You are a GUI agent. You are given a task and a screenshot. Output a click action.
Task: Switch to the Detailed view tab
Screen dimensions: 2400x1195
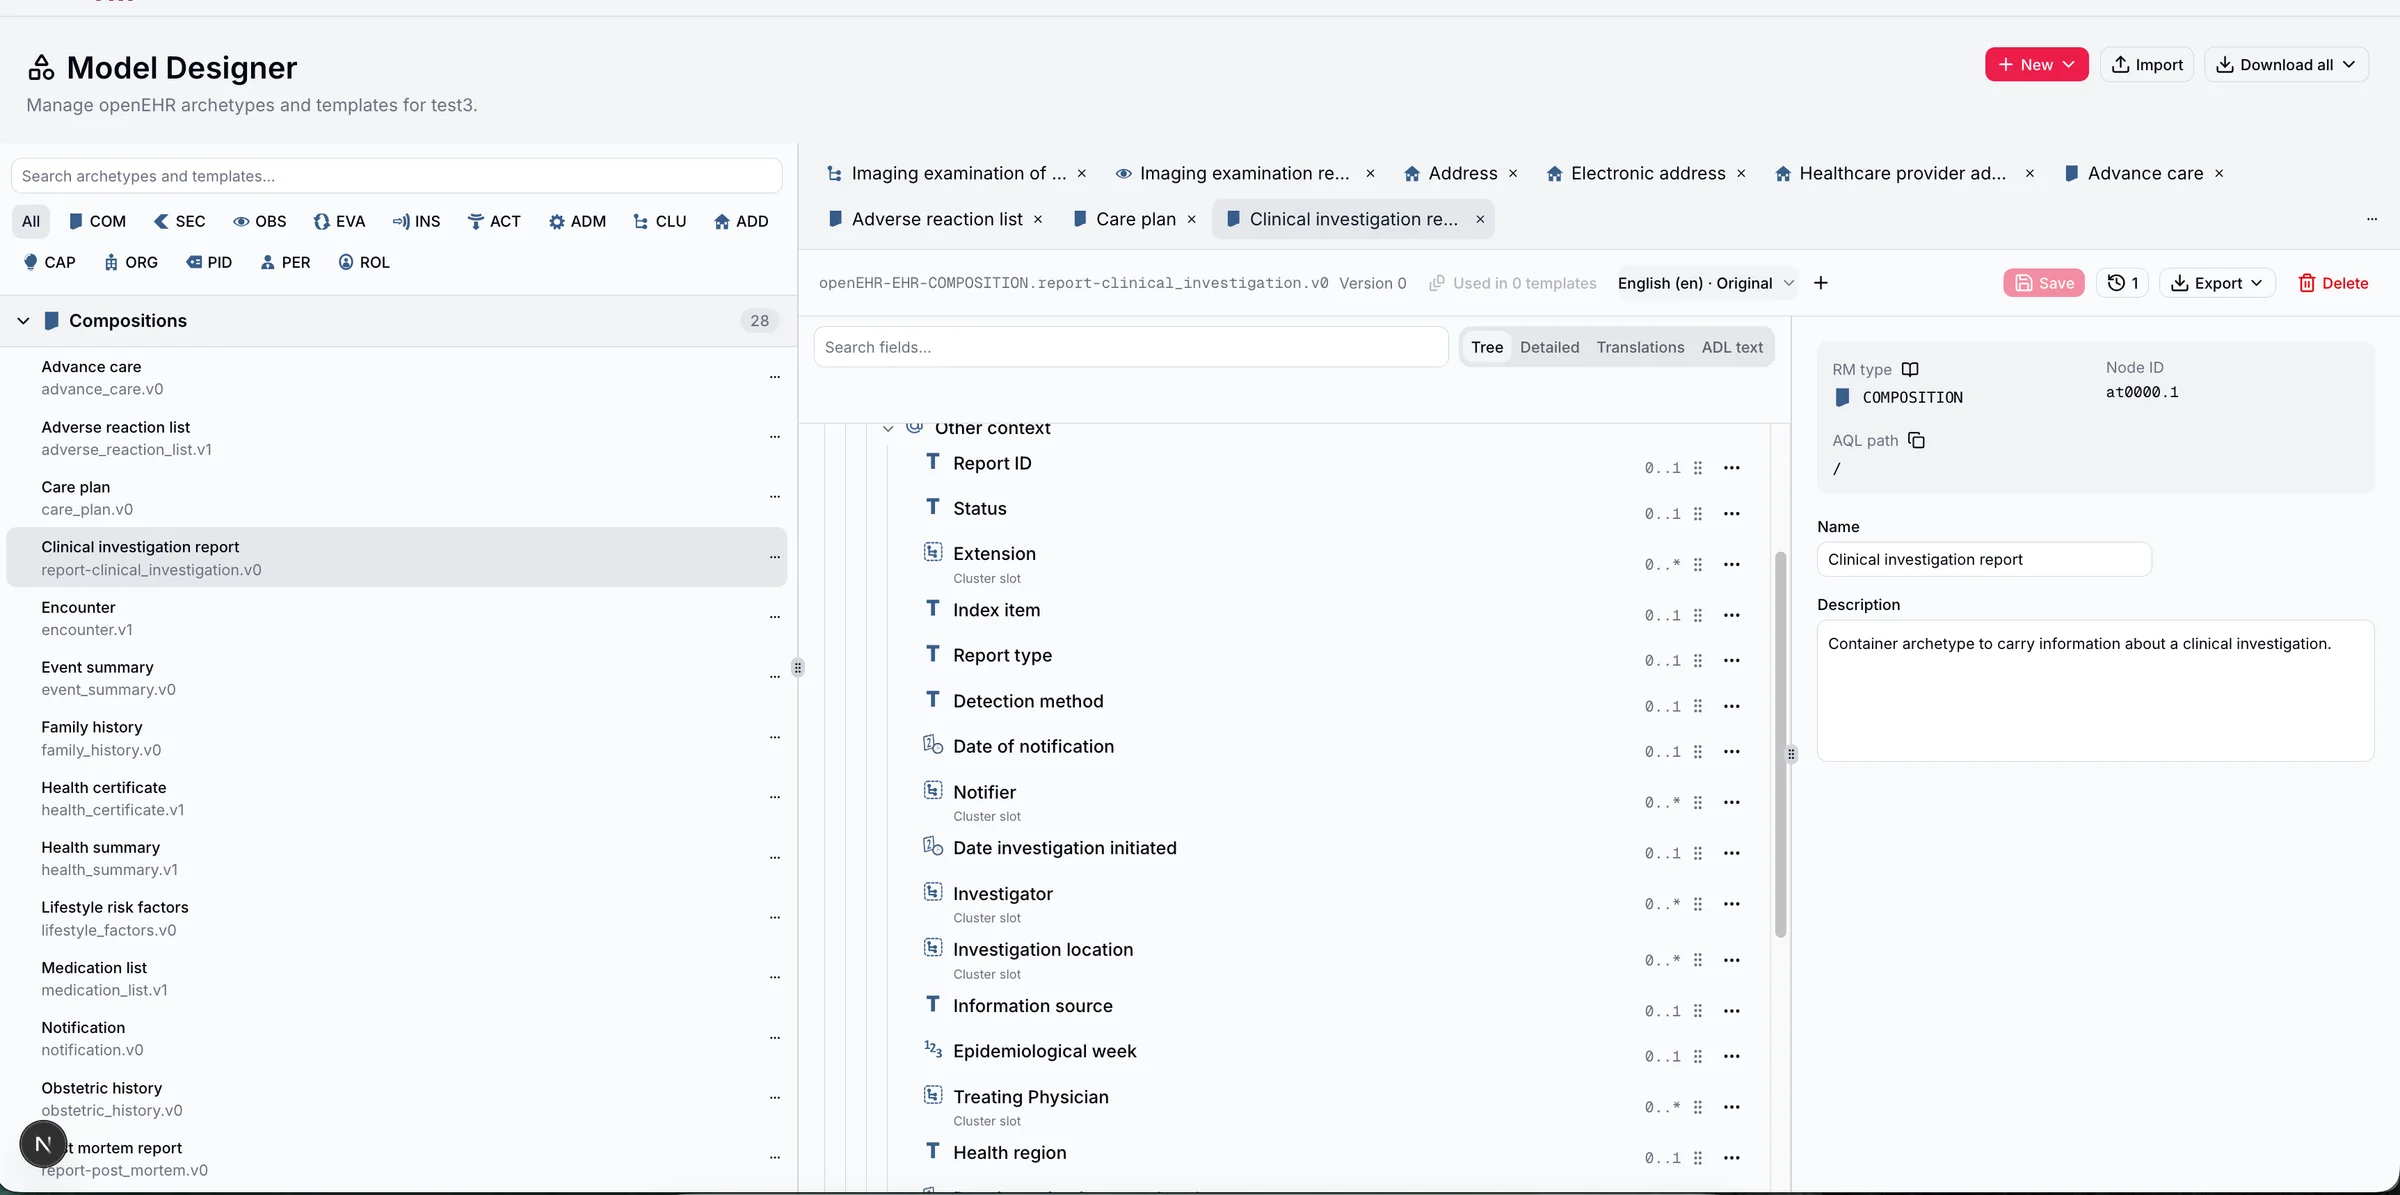1549,347
